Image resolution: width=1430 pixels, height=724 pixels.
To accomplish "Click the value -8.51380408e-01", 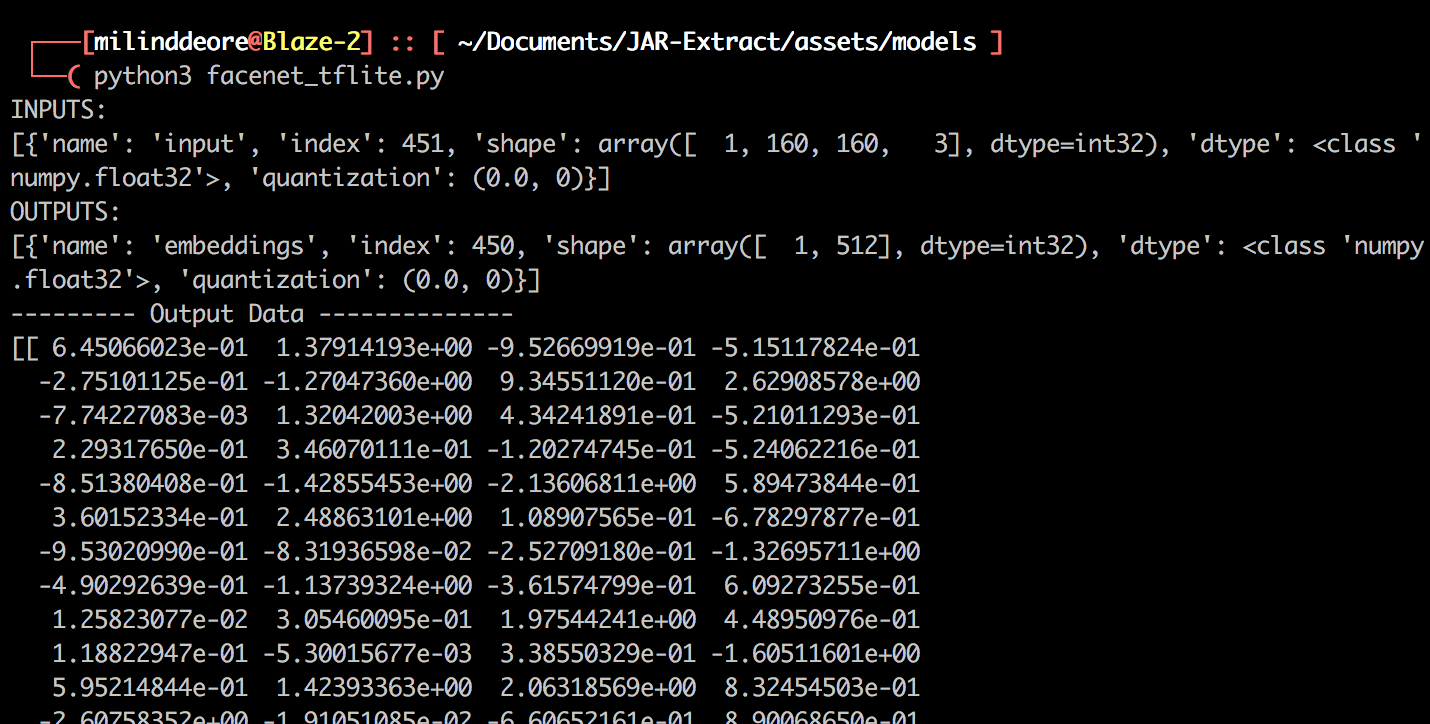I will [143, 484].
